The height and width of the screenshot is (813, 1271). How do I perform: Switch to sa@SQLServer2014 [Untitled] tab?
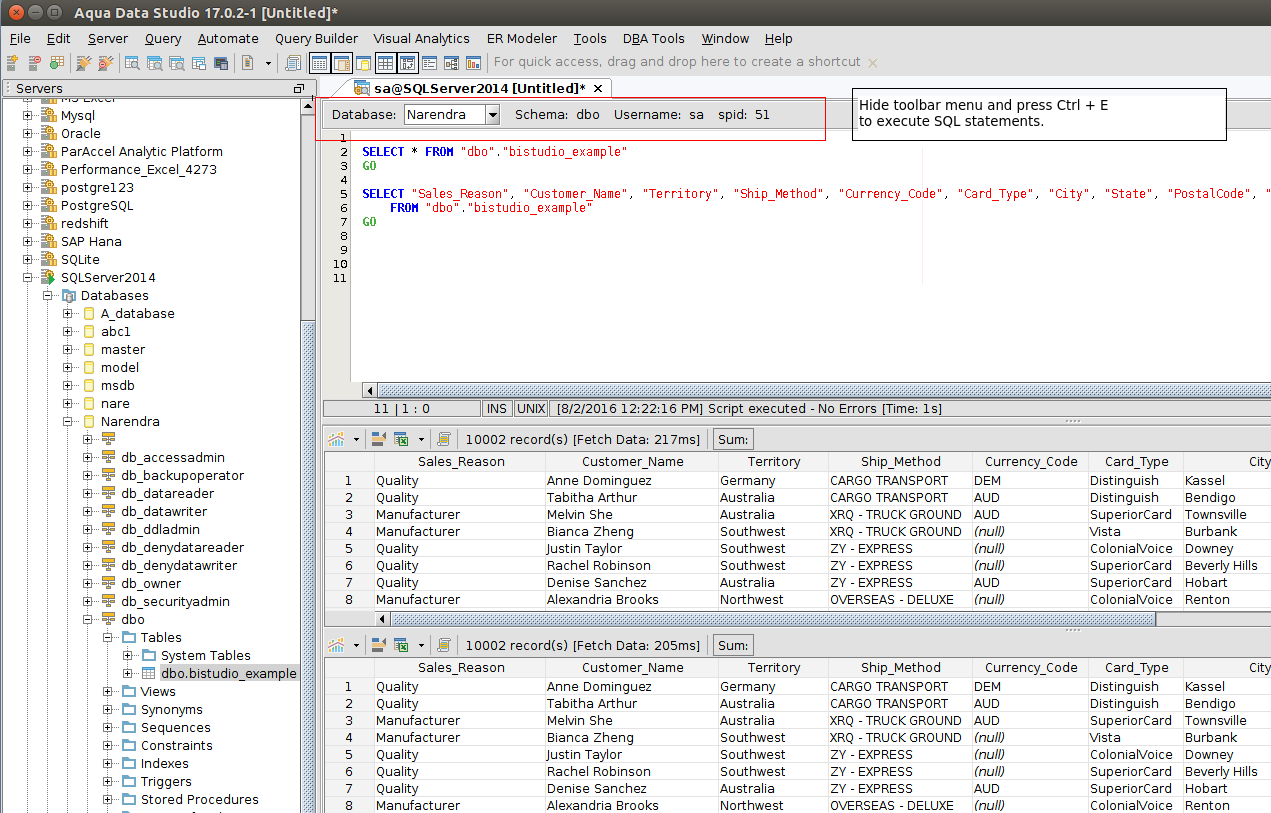click(x=478, y=89)
